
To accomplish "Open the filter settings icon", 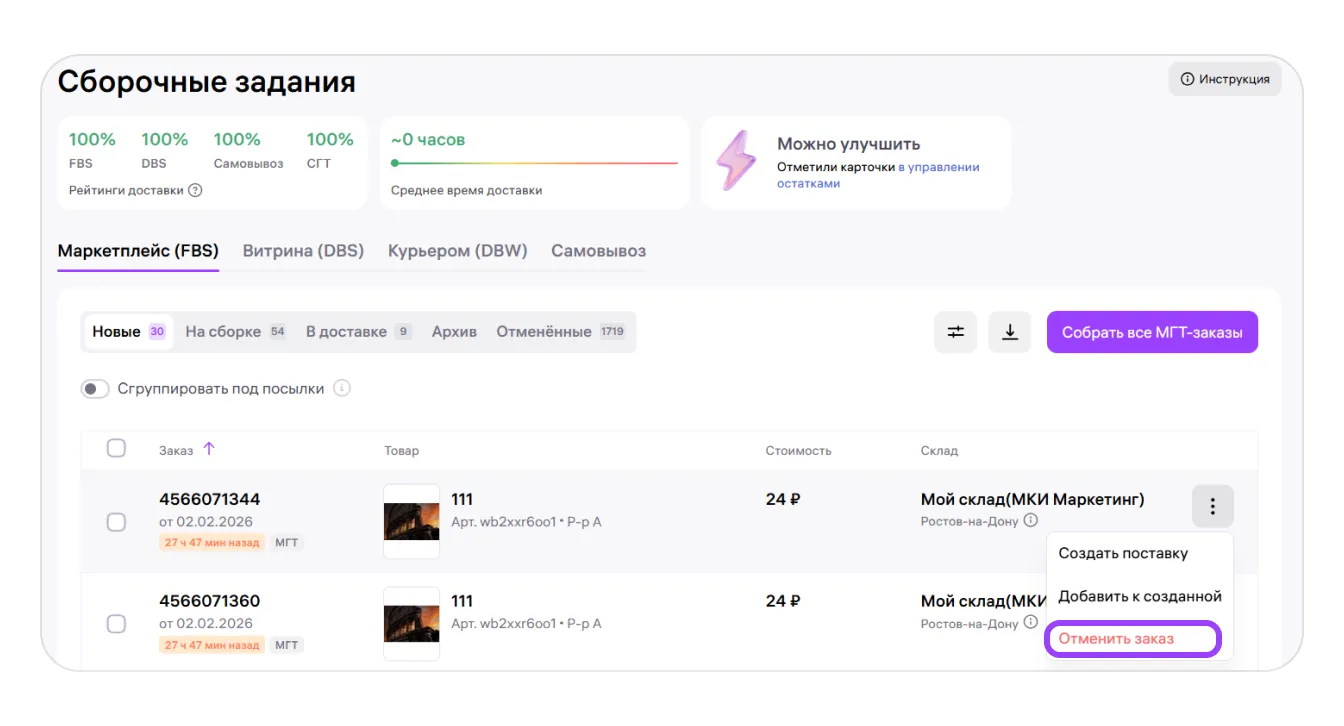I will click(955, 332).
